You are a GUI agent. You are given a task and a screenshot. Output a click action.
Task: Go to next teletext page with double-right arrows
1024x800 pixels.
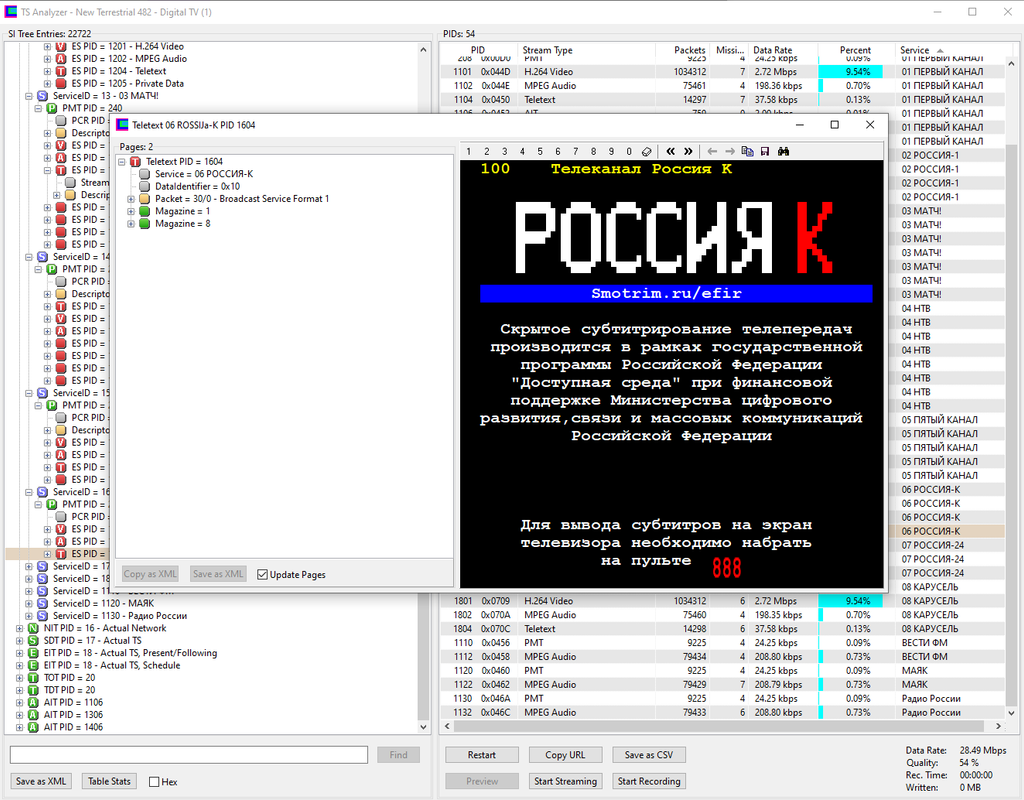688,152
